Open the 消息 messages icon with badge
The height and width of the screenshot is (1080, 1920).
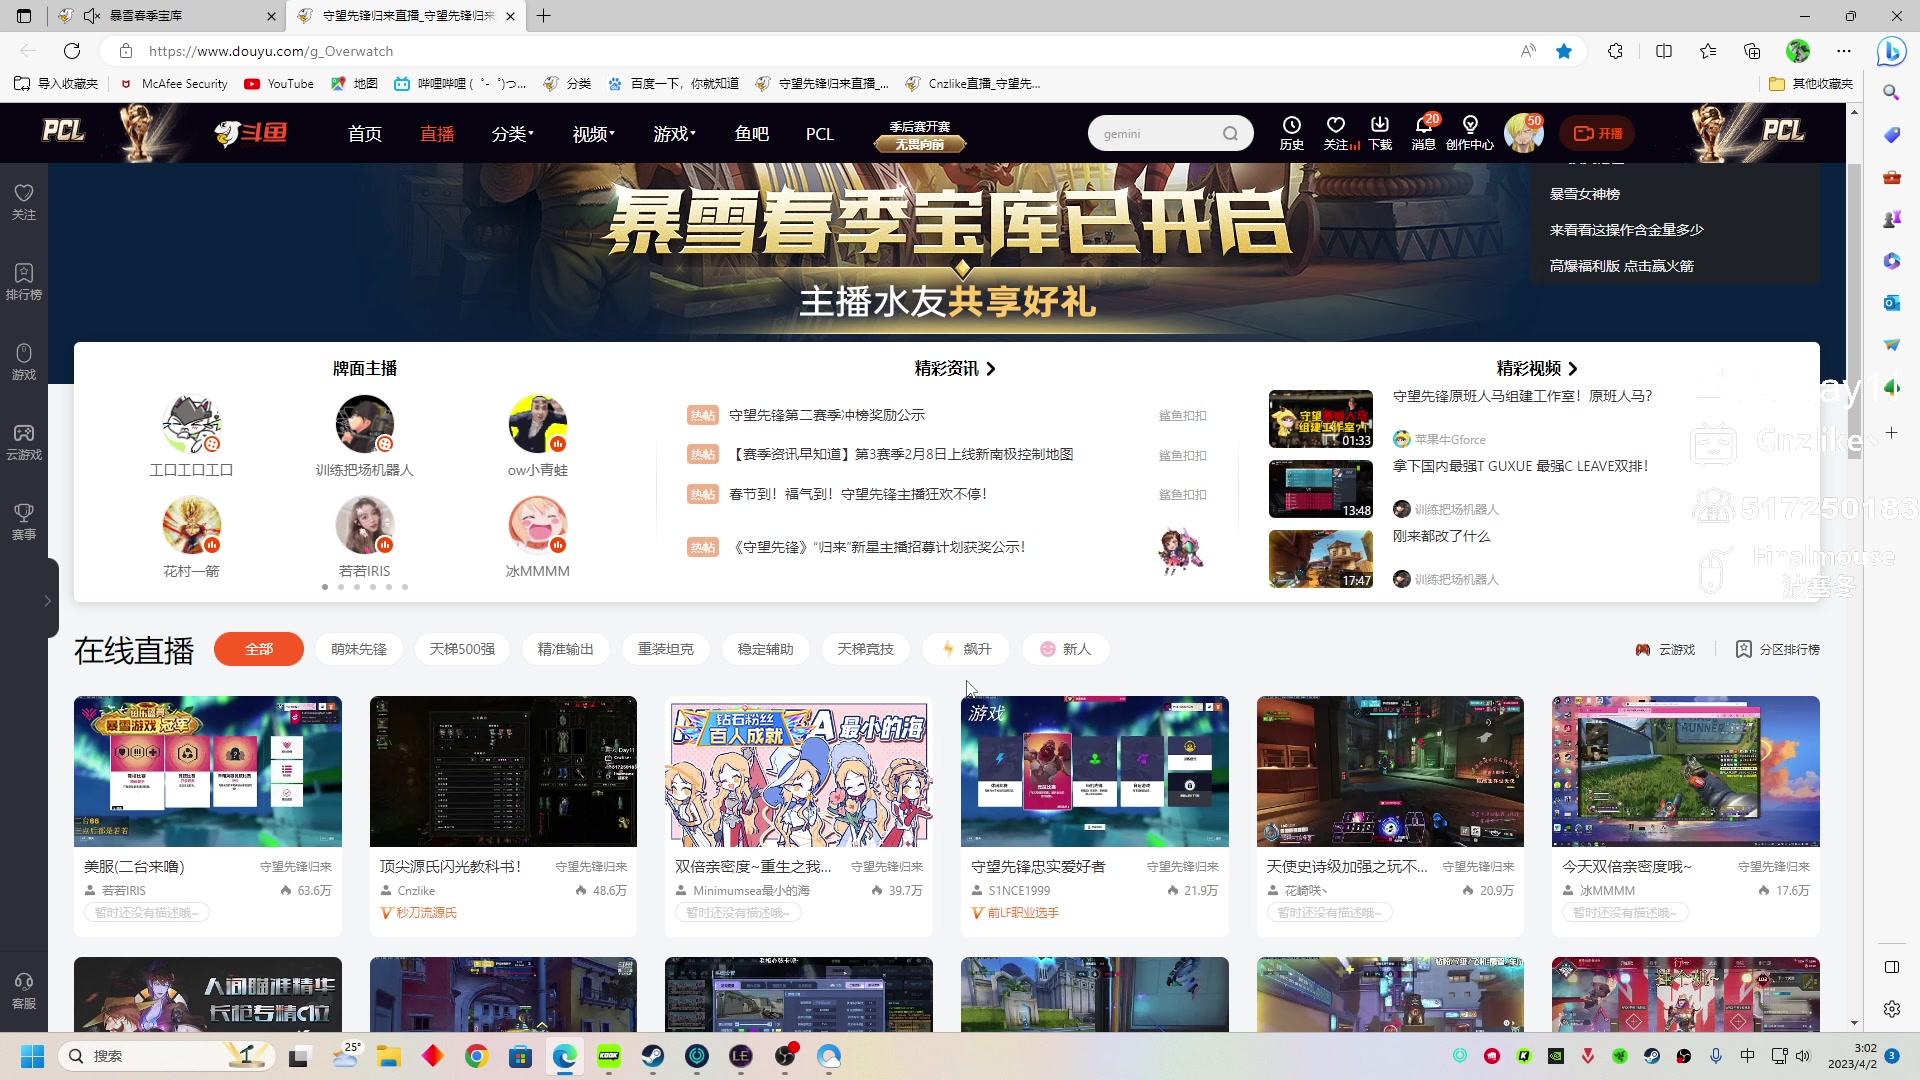1423,133
